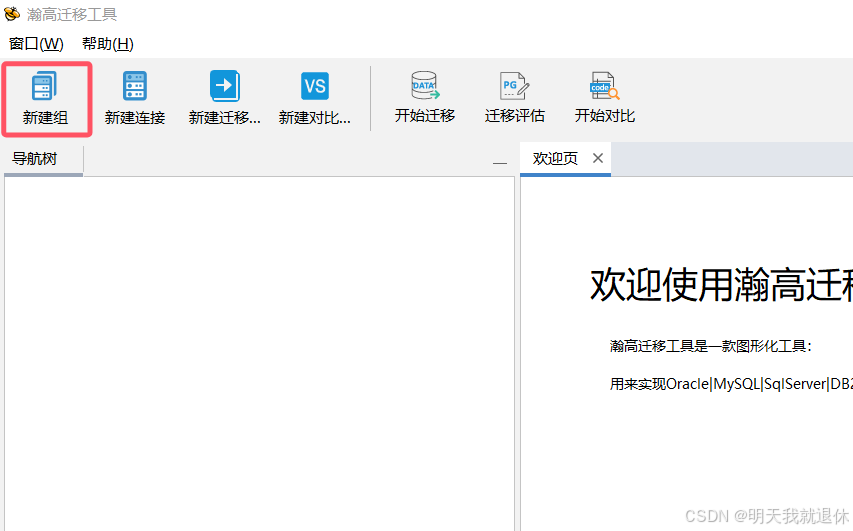Click the 瀚高迁移工具 app logo icon
853x531 pixels.
(11, 14)
